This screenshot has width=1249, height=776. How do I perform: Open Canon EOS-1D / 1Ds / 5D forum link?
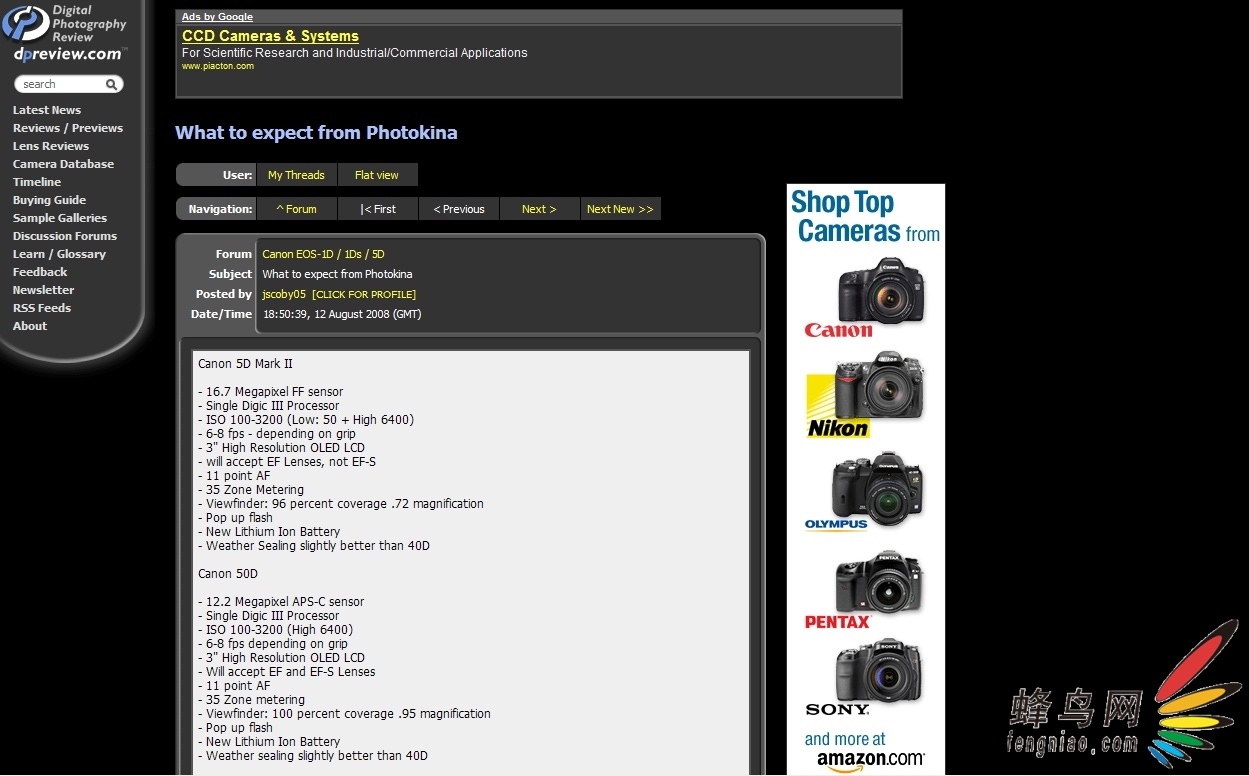(x=323, y=254)
